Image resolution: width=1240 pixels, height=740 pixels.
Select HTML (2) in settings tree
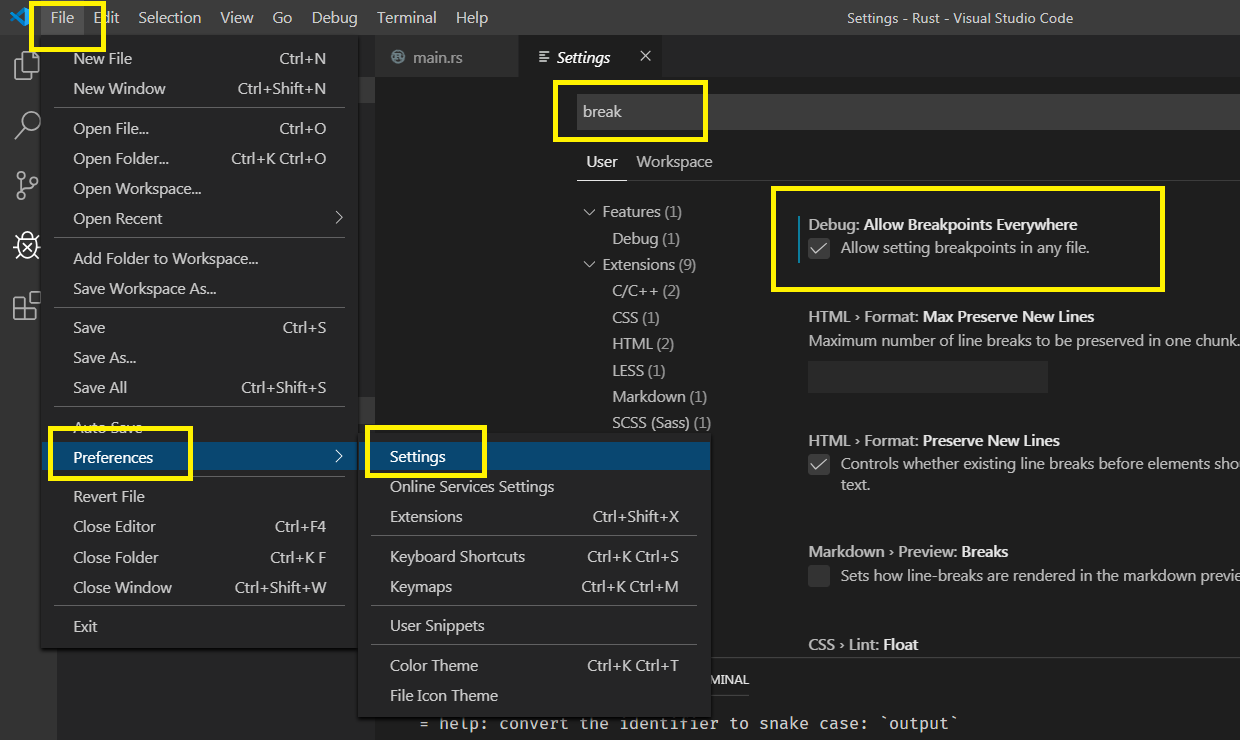pos(643,344)
